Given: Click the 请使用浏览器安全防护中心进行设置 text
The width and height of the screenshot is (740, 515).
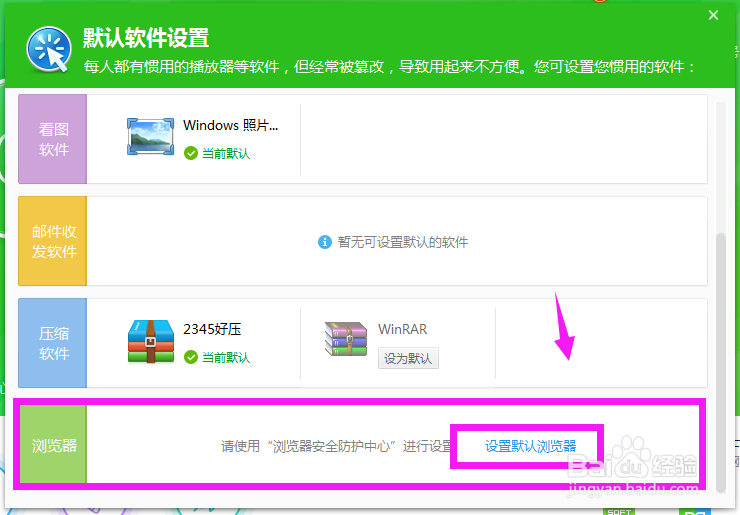Looking at the screenshot, I should click(x=336, y=446).
